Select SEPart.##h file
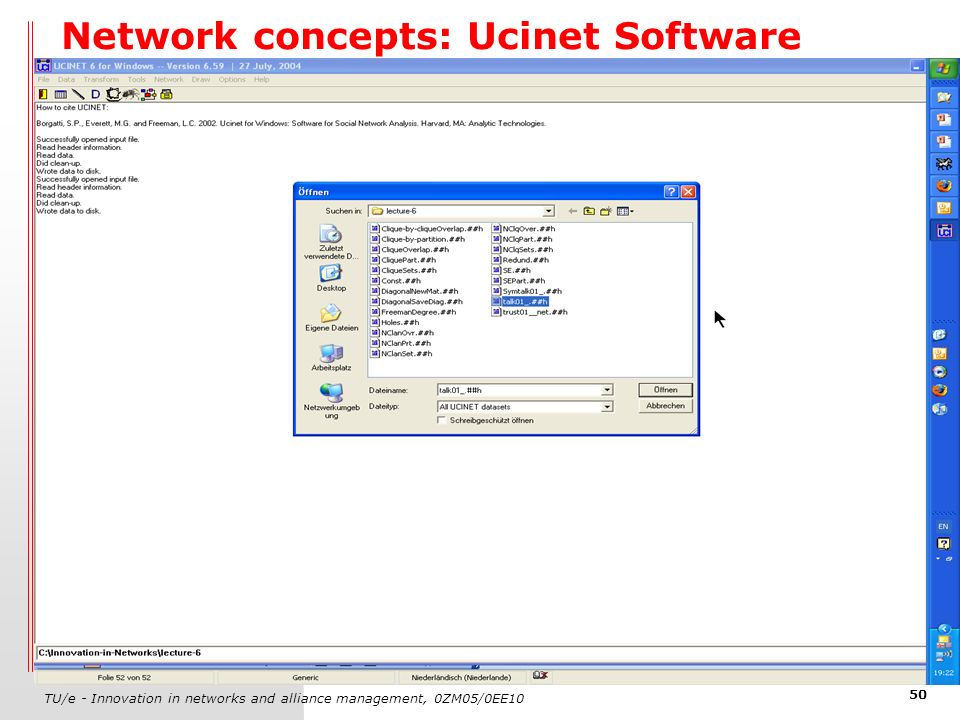 click(519, 281)
